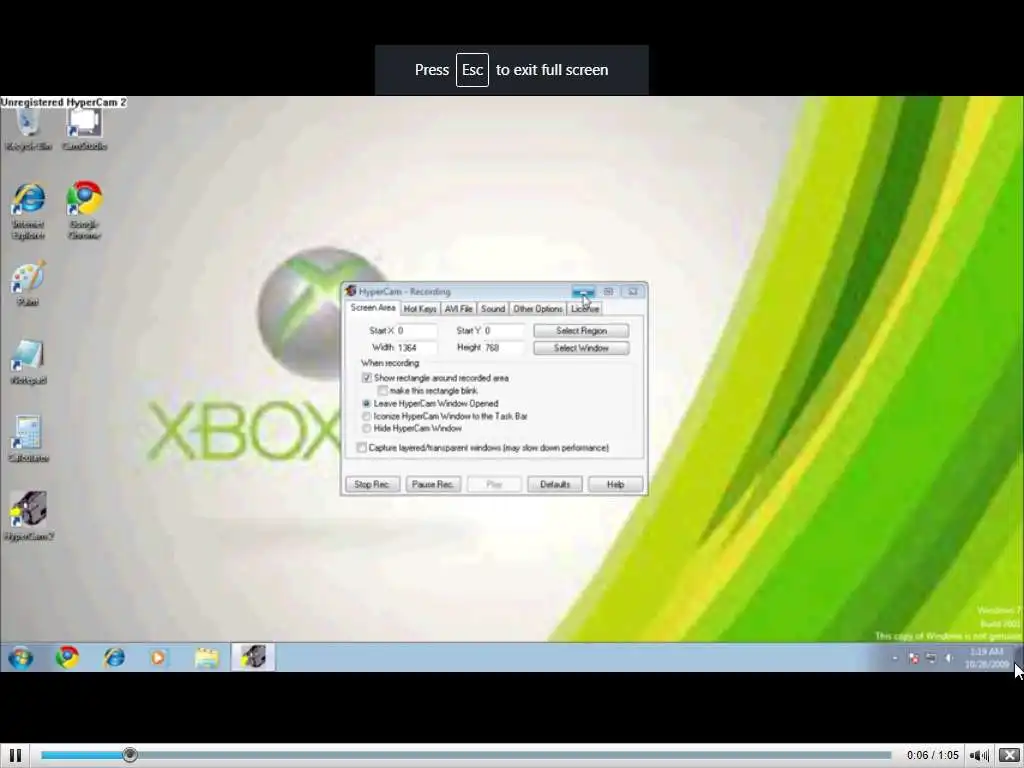Screen dimensions: 1024x768
Task: Click the Select Region button
Action: (x=581, y=330)
